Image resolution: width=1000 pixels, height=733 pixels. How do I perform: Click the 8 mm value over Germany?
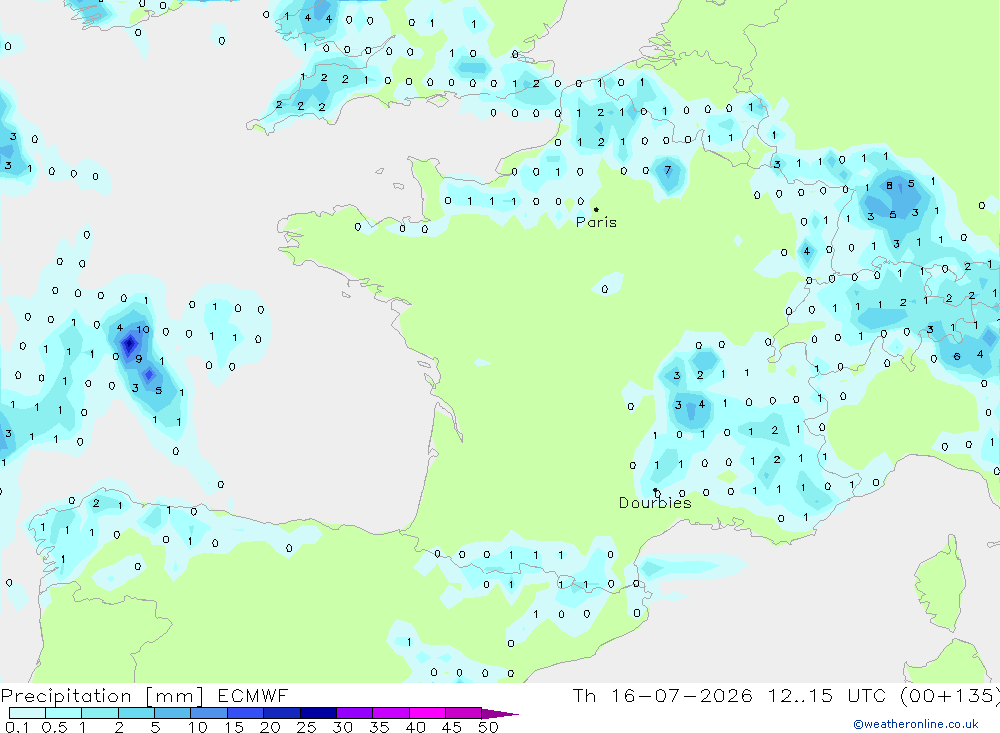(x=890, y=186)
